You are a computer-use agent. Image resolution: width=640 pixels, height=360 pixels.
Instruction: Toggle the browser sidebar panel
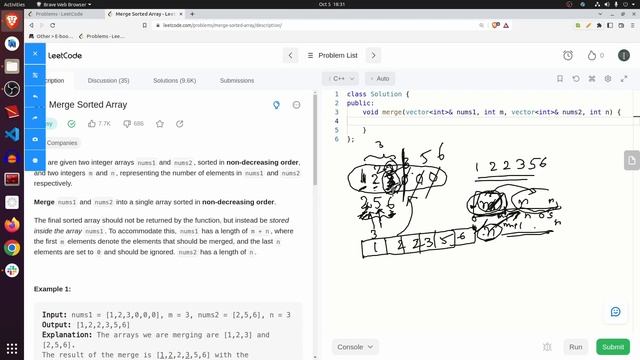(x=610, y=25)
